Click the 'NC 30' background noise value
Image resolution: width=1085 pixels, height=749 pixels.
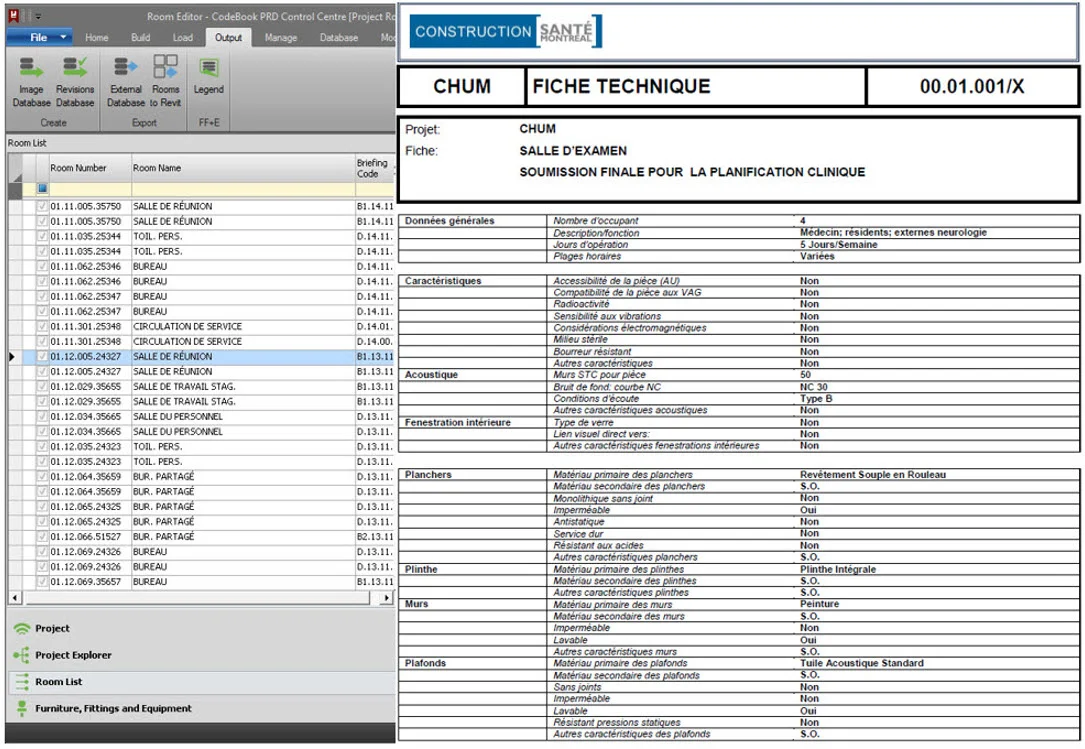tap(813, 387)
